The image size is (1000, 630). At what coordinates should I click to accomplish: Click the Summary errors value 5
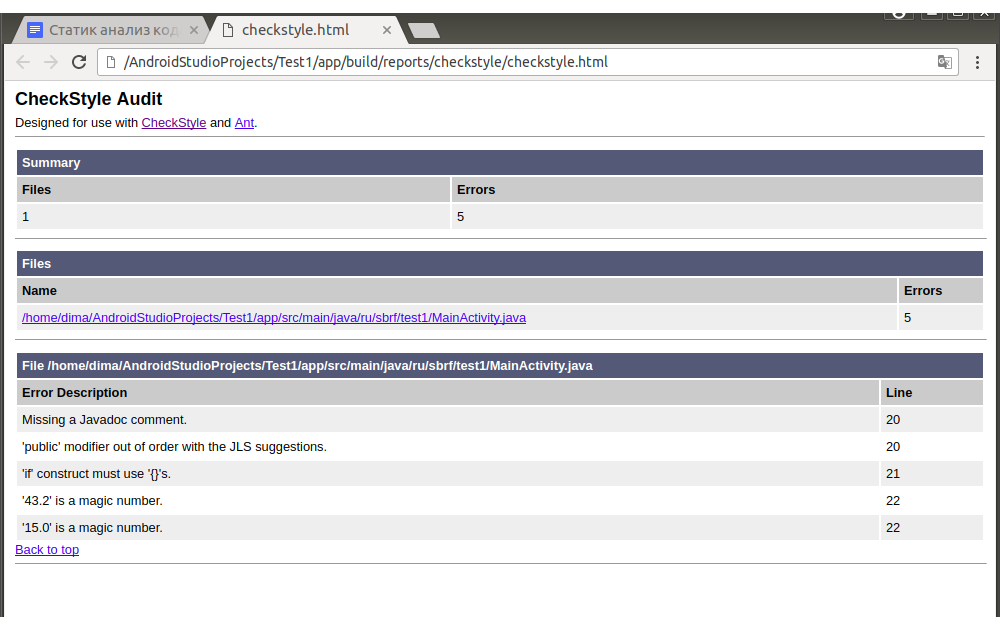[x=717, y=217]
